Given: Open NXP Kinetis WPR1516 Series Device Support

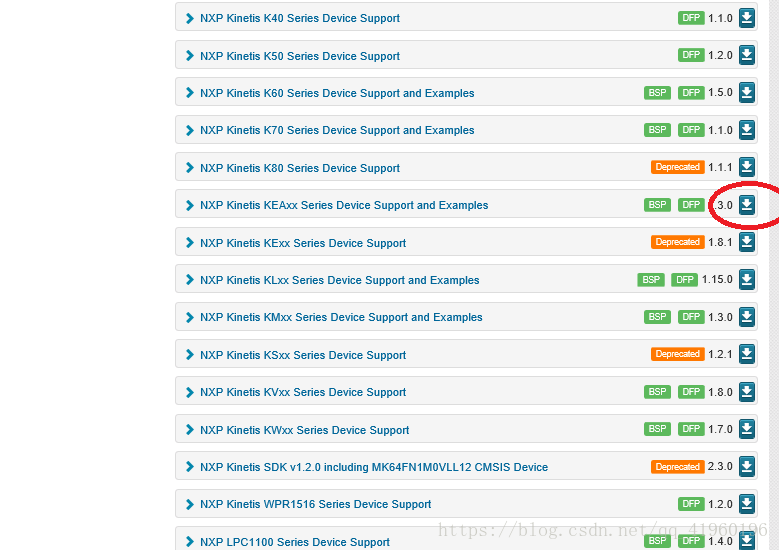Looking at the screenshot, I should click(315, 504).
